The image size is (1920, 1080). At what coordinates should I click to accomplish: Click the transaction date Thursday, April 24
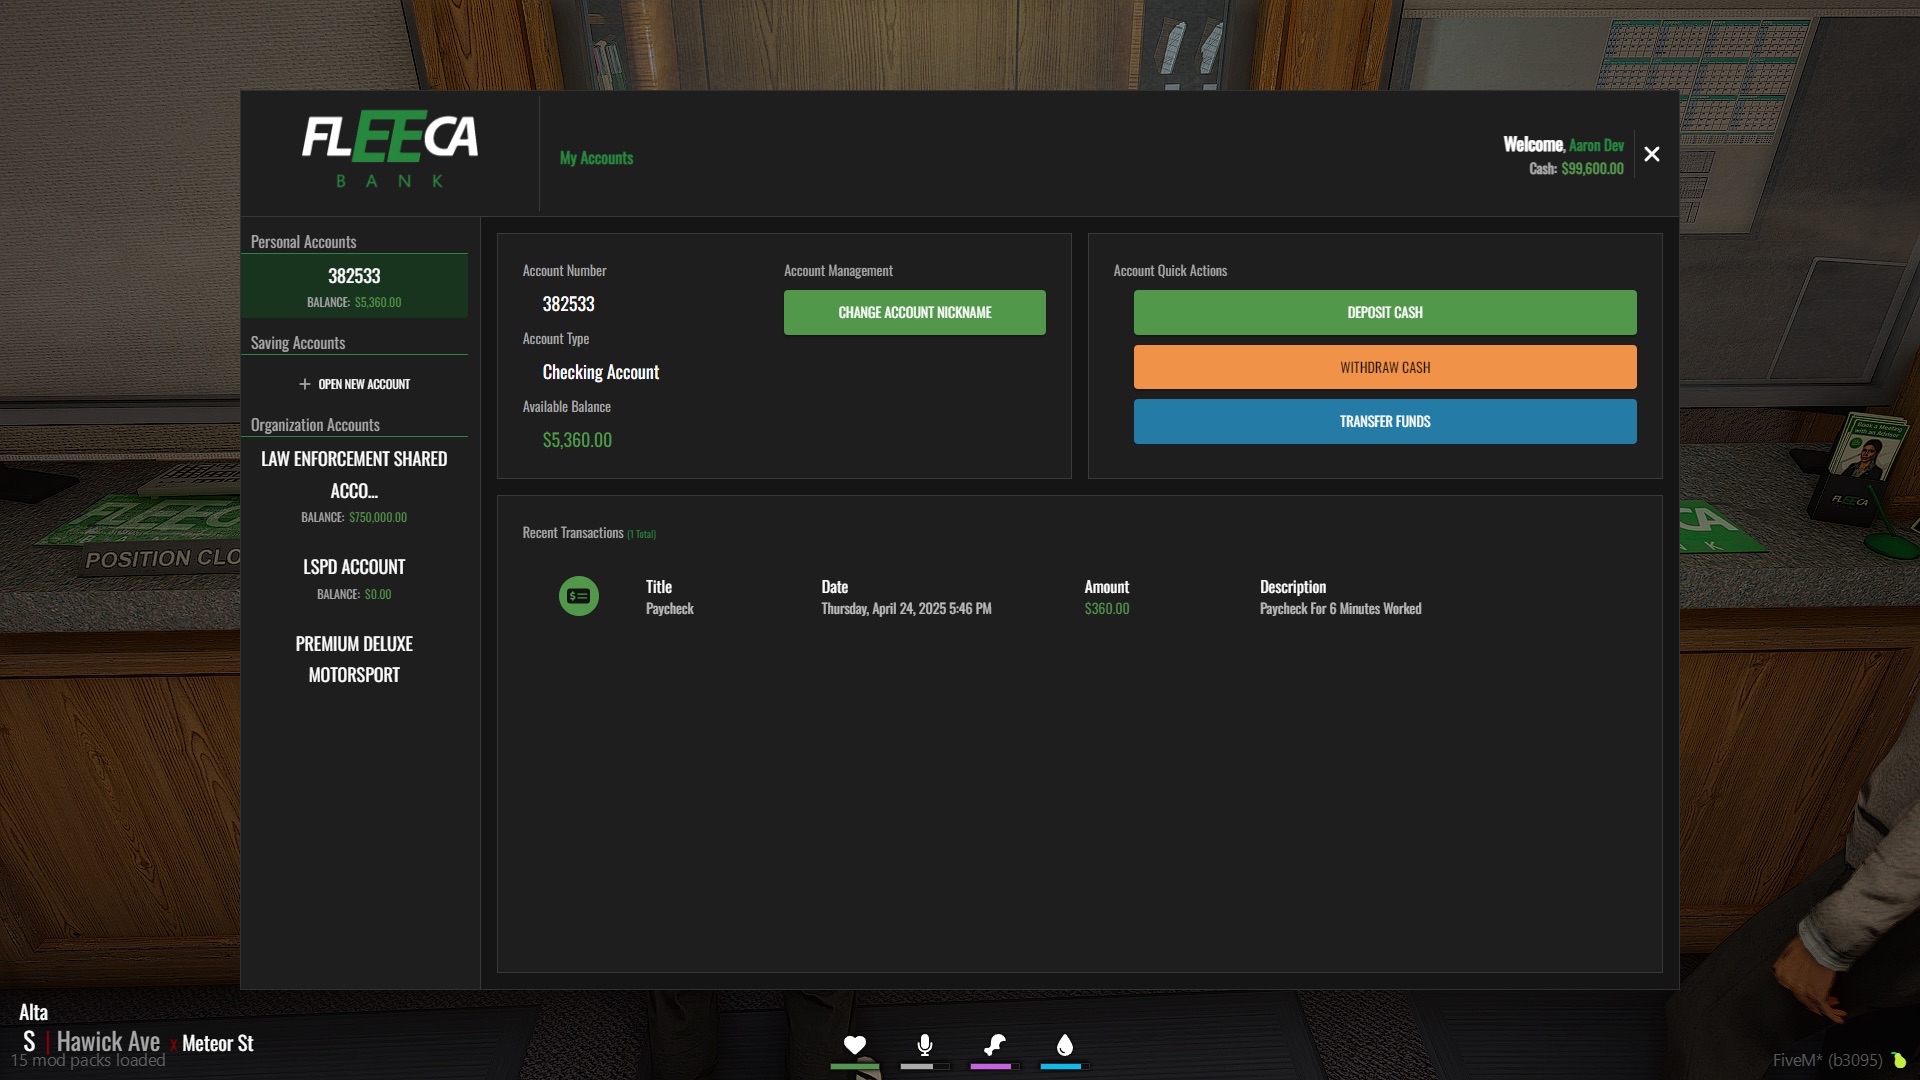[906, 609]
